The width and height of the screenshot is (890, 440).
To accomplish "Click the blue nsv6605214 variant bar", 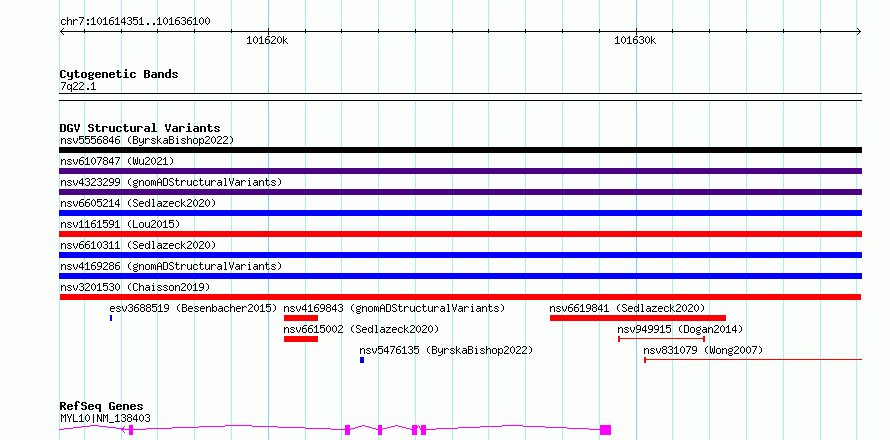I will coord(460,213).
